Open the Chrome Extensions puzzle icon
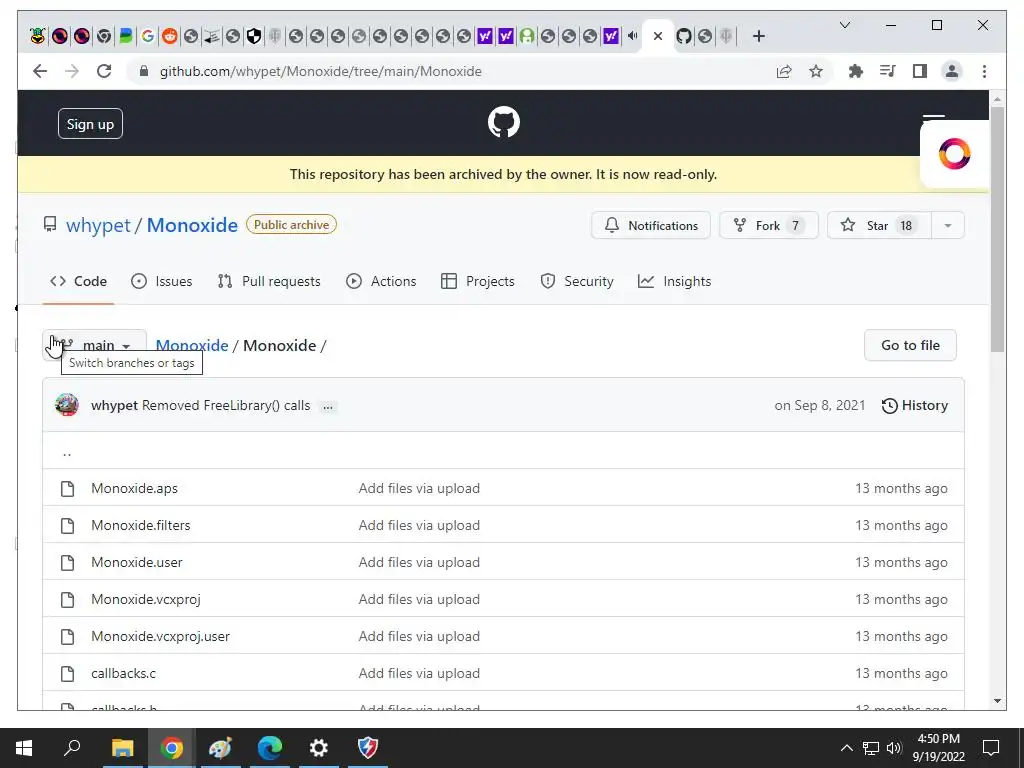The width and height of the screenshot is (1024, 768). click(x=856, y=71)
